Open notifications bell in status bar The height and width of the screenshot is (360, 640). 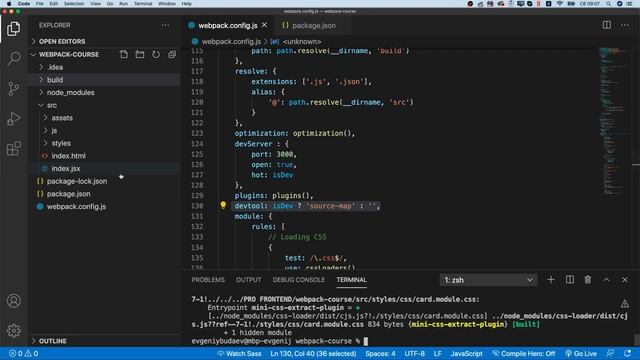(627, 353)
